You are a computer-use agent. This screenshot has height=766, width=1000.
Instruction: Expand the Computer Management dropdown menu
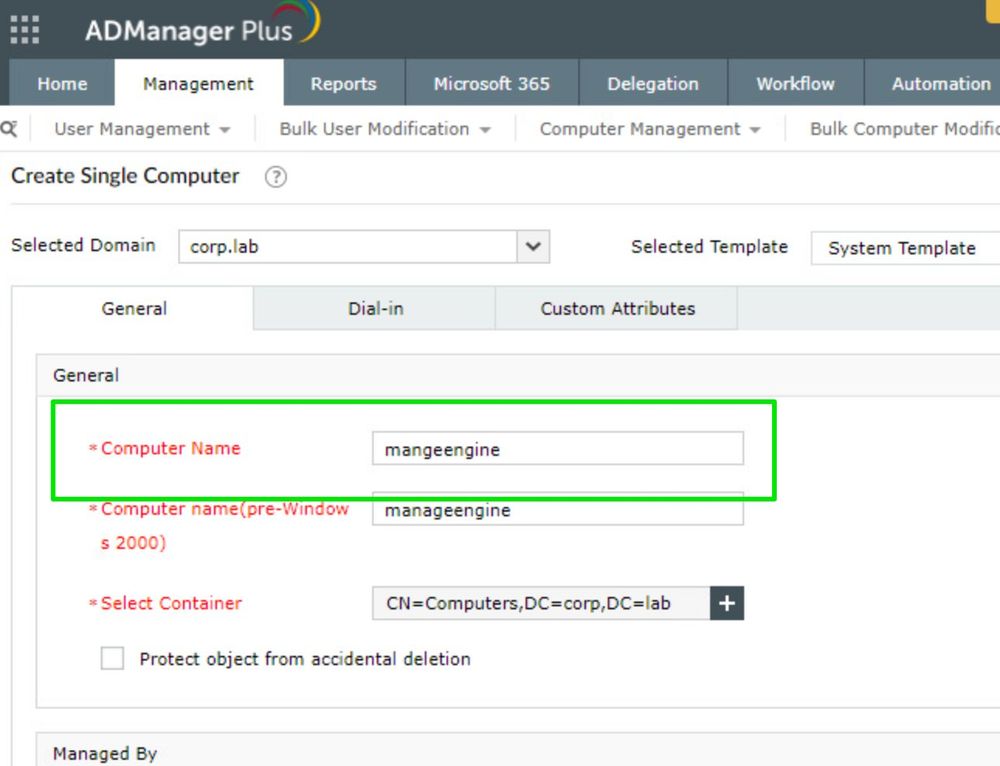pos(650,129)
